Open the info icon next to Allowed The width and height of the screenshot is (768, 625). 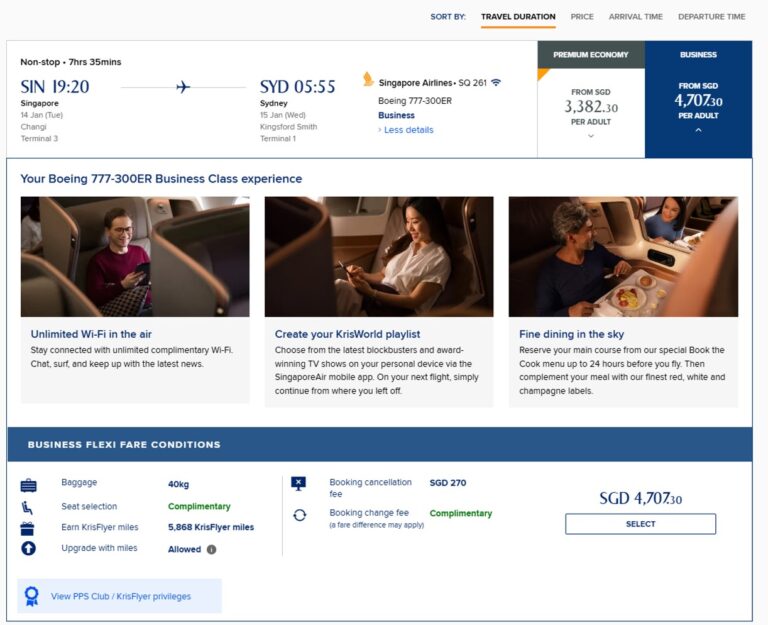point(211,549)
